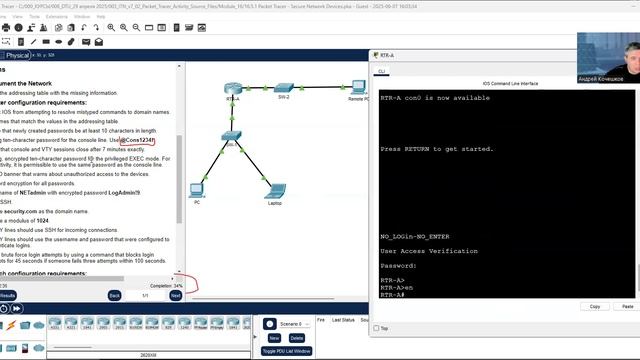This screenshot has height=360, width=640.
Task: Open Network Information icon
Action: (x=18, y=28)
